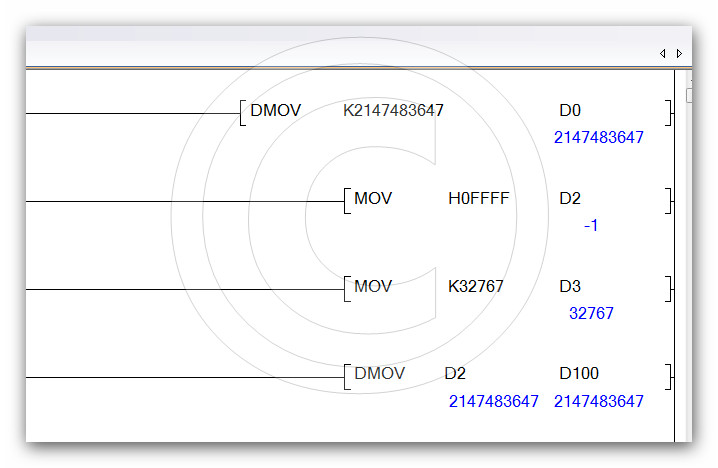Select the D100 destination register
718x468 pixels.
pyautogui.click(x=578, y=373)
